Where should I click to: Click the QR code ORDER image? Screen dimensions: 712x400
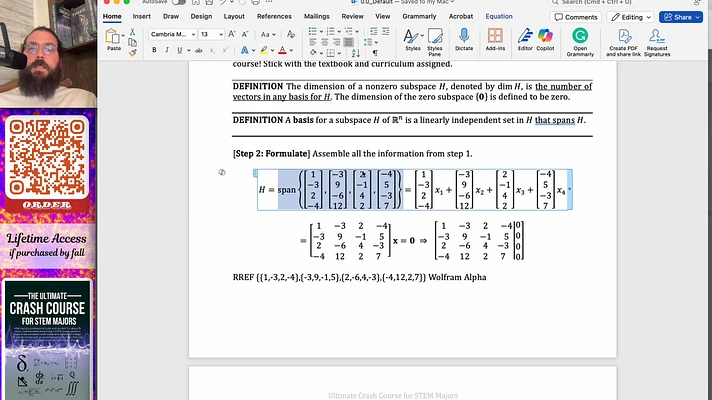click(47, 163)
